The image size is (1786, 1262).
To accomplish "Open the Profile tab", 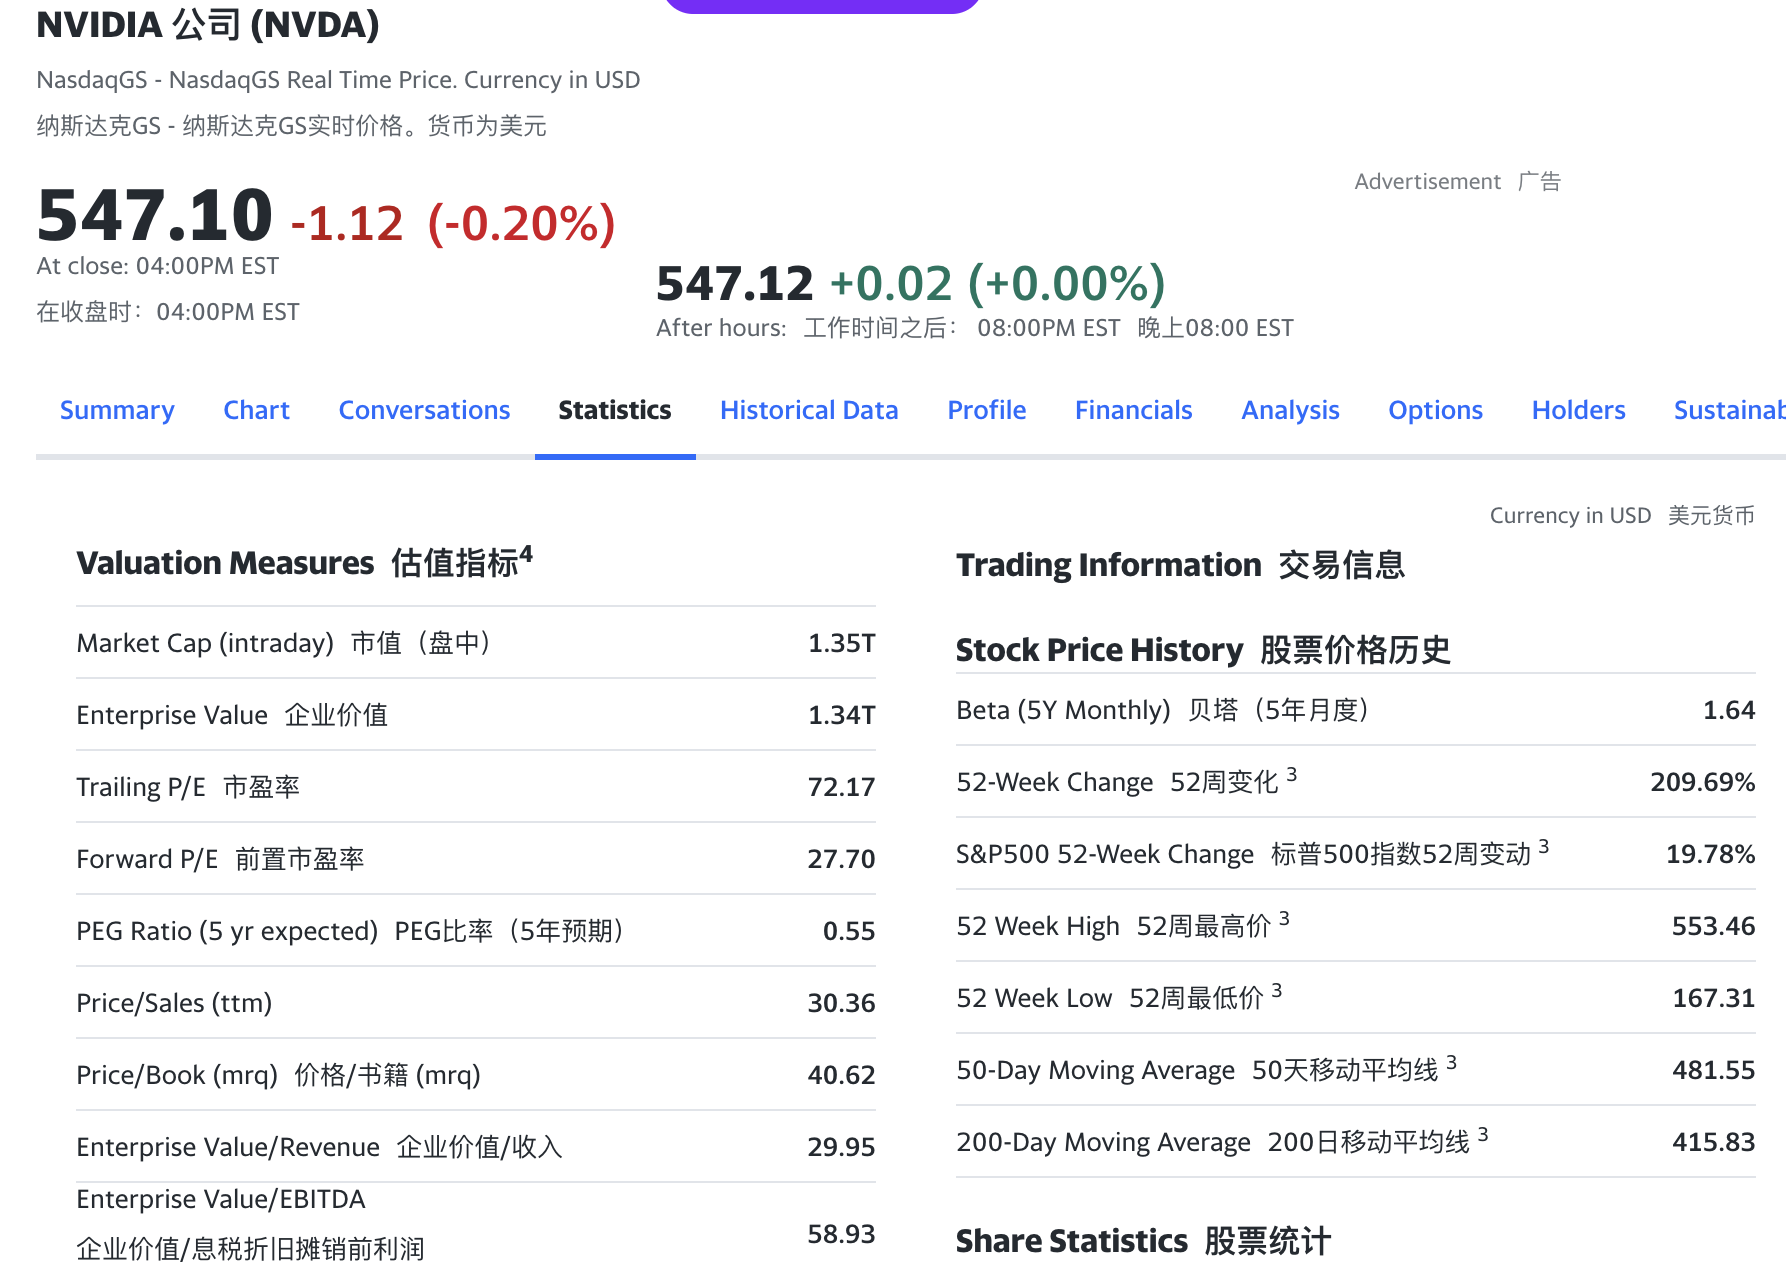I will [987, 410].
